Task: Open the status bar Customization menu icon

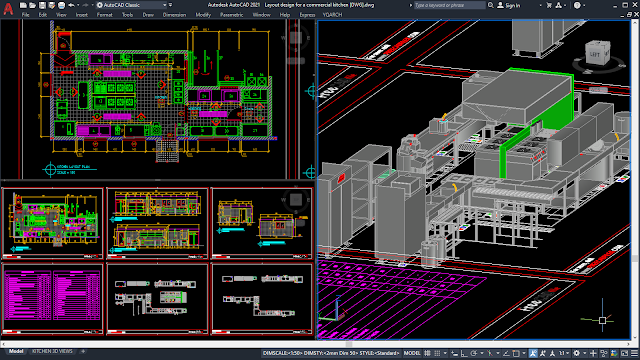Action: click(x=634, y=353)
